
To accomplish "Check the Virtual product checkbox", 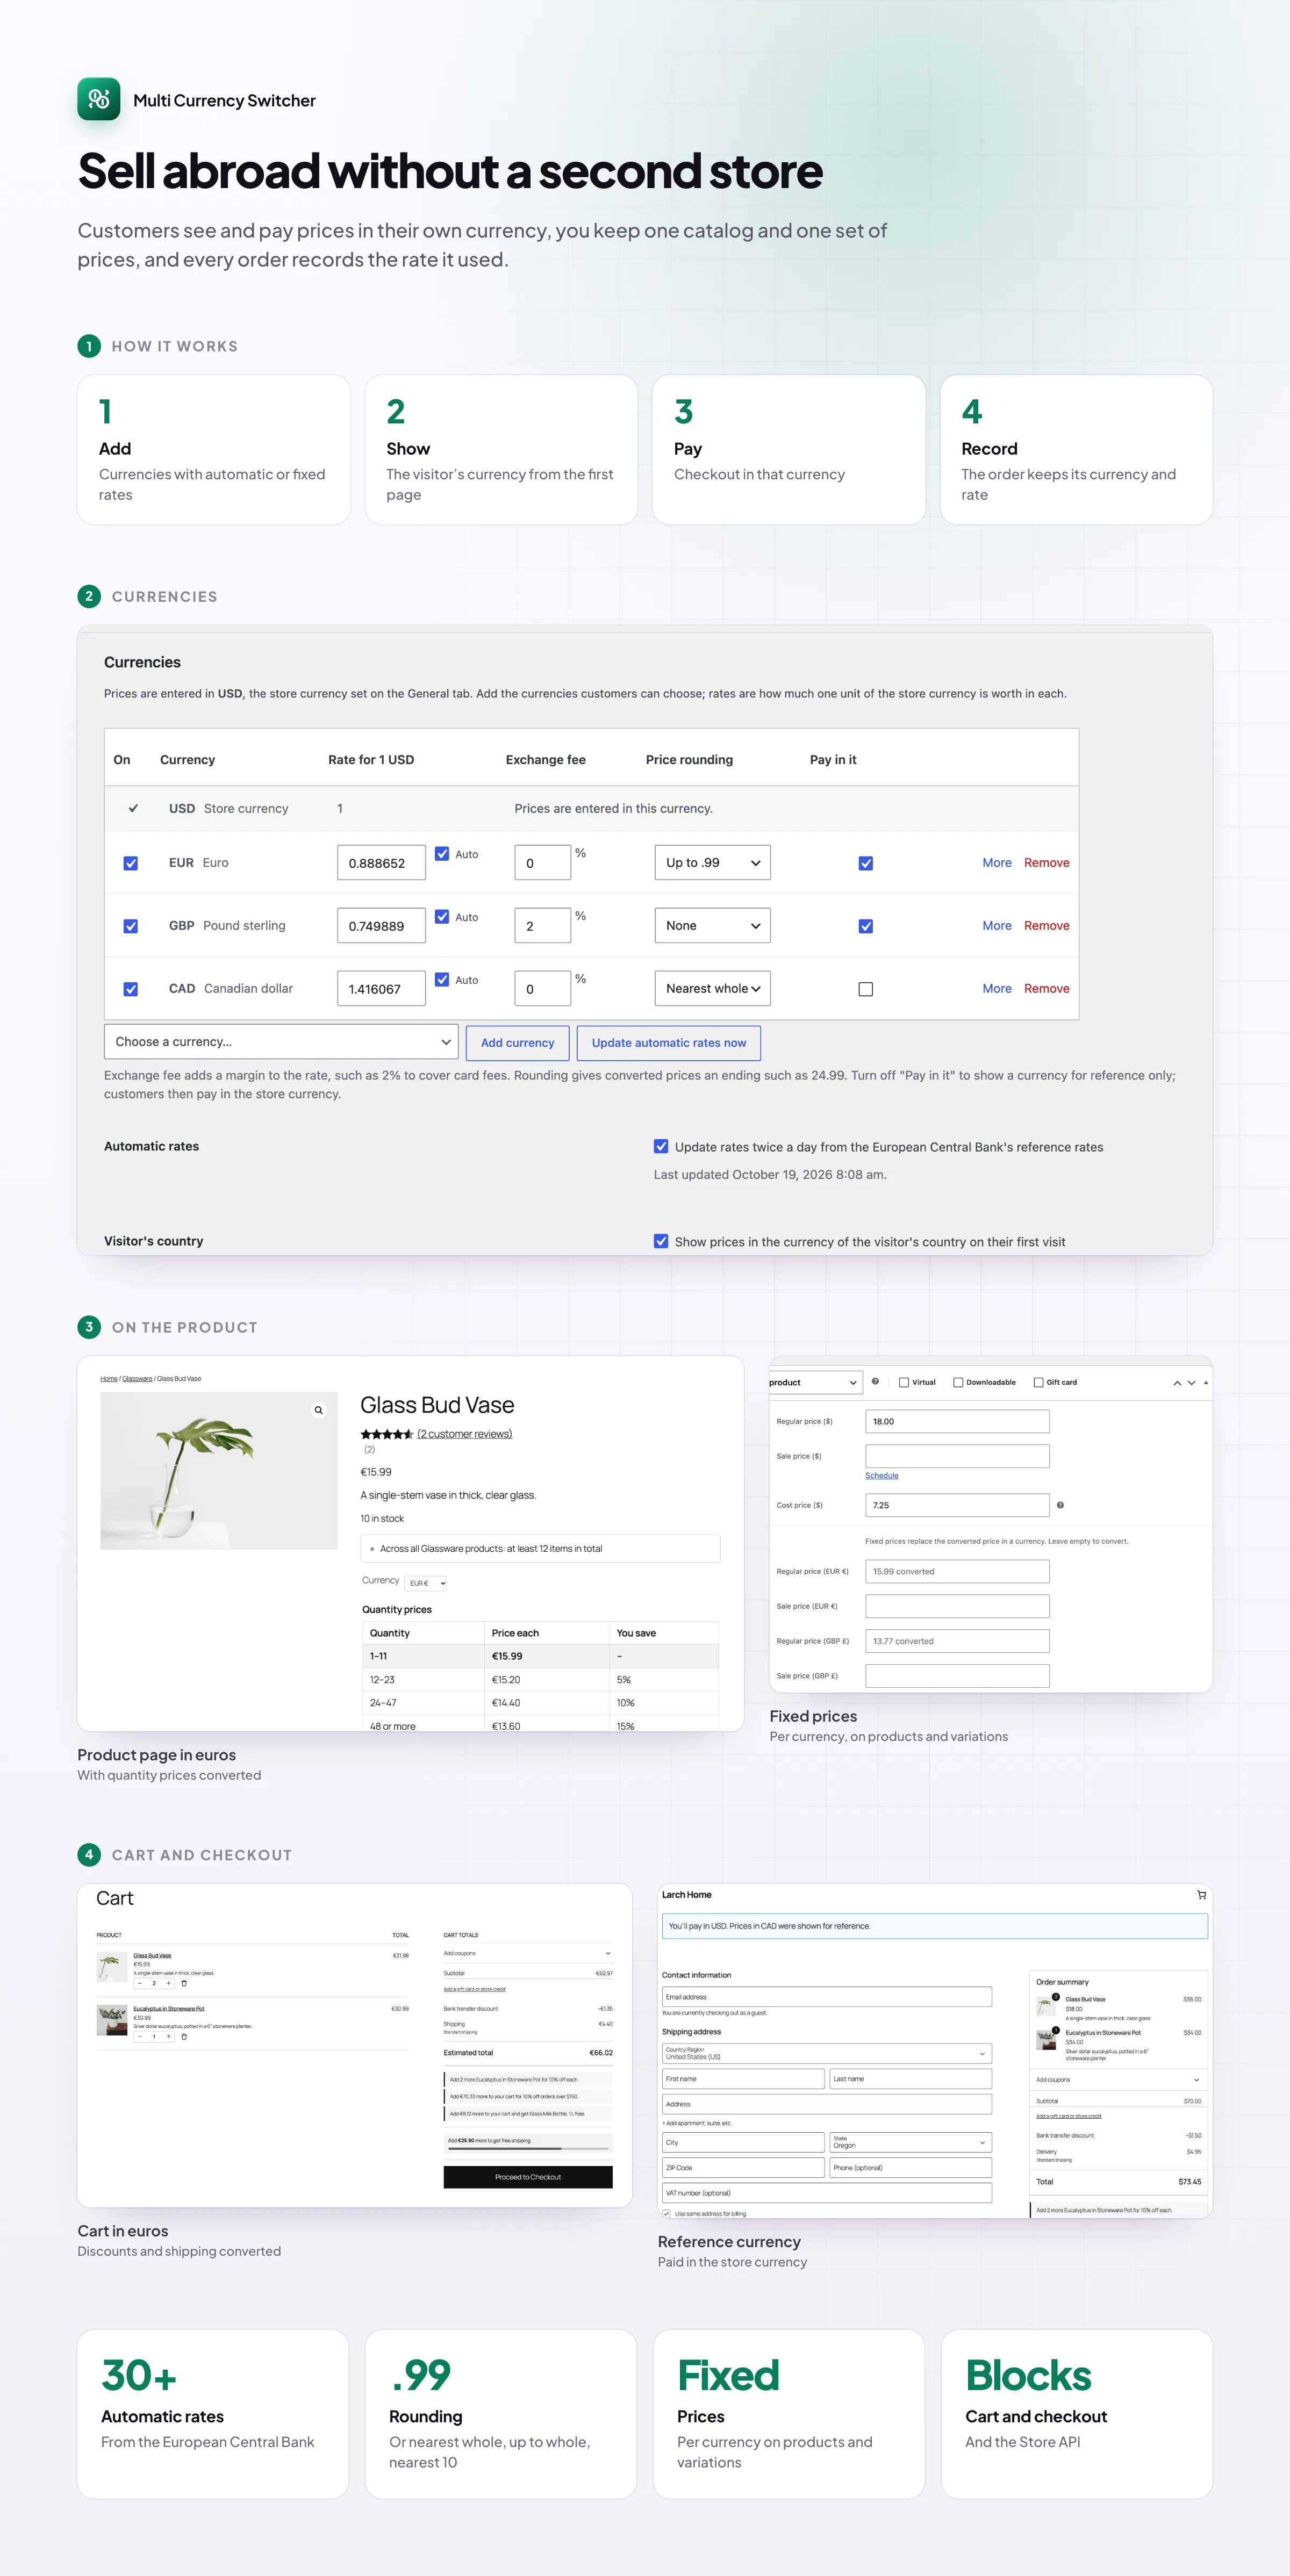I will [904, 1382].
